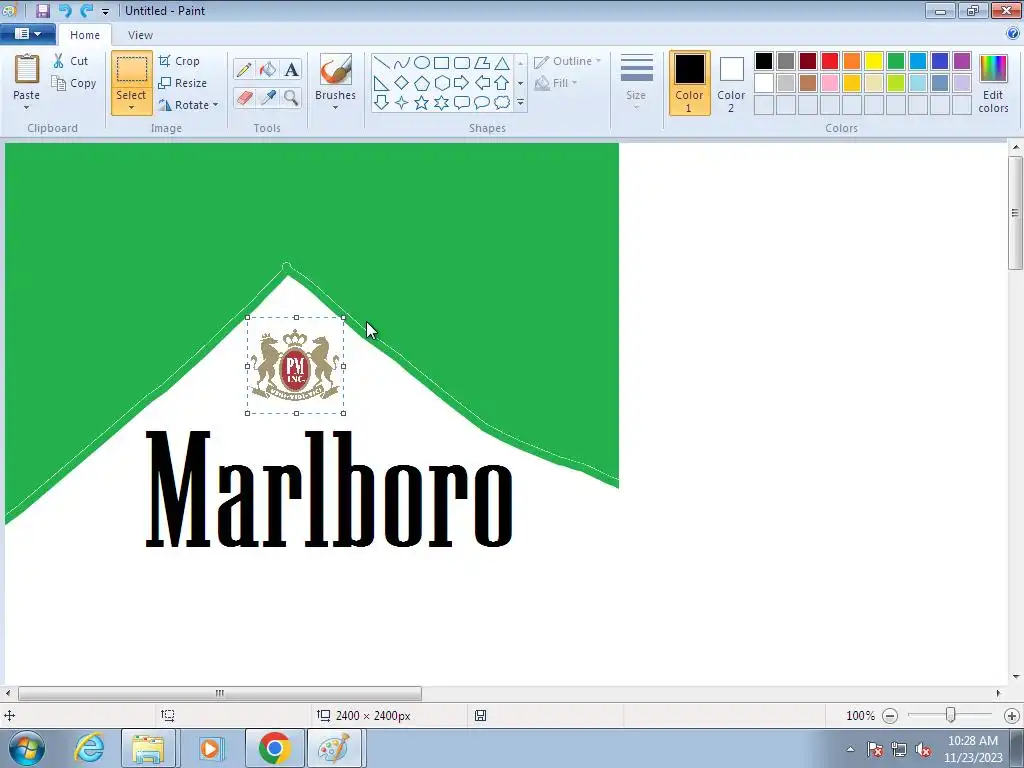Open Edit colors dialog
Viewport: 1024px width, 768px height.
[x=993, y=83]
